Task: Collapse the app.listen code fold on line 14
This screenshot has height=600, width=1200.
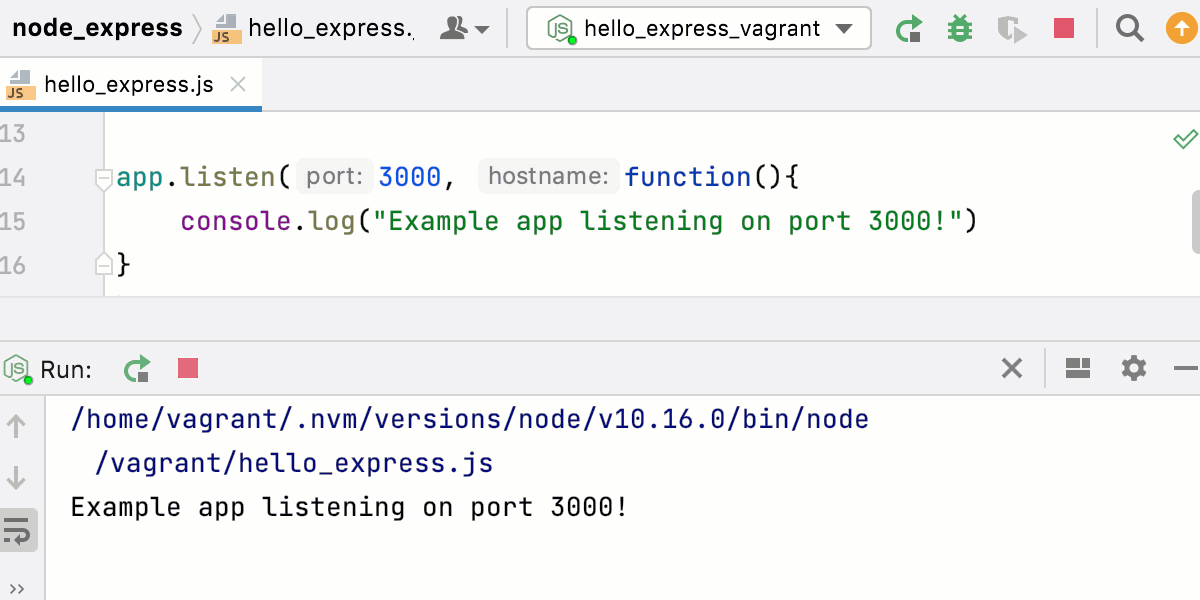Action: [x=103, y=176]
